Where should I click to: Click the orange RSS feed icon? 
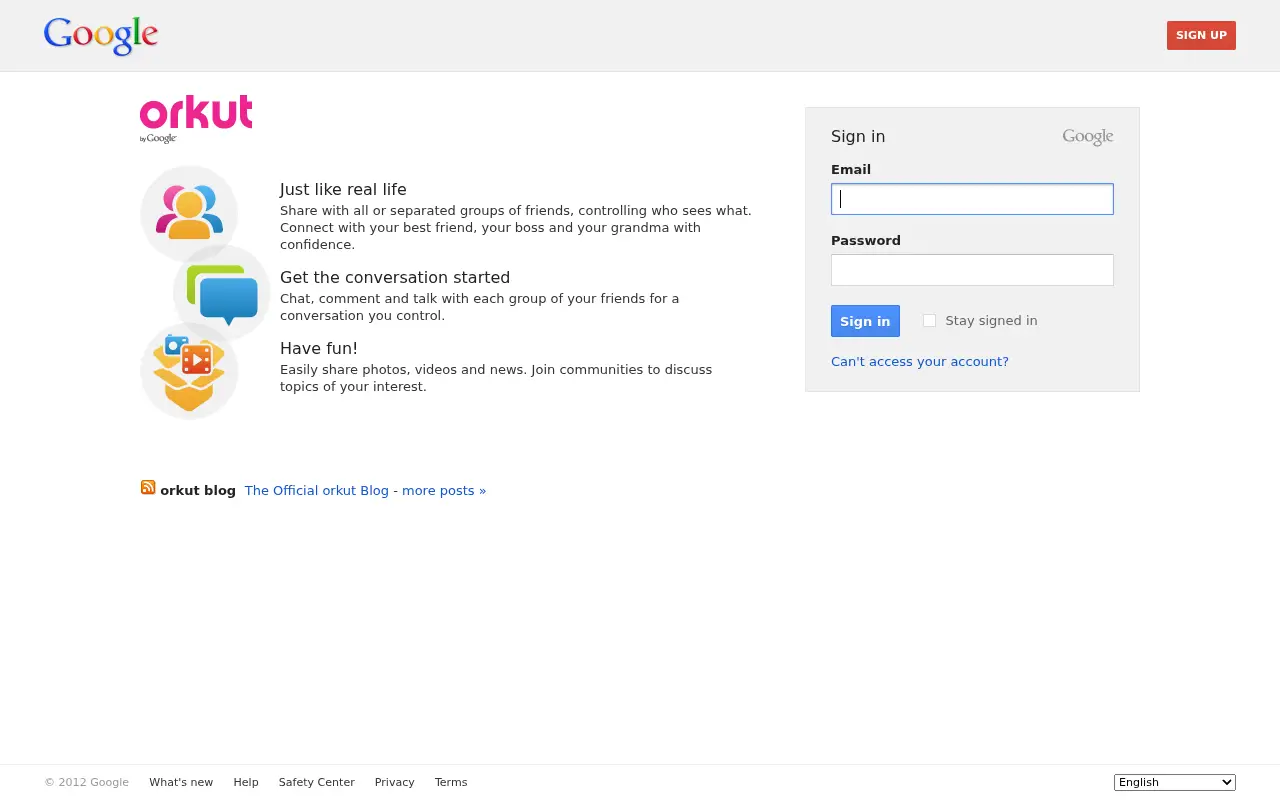coord(148,488)
